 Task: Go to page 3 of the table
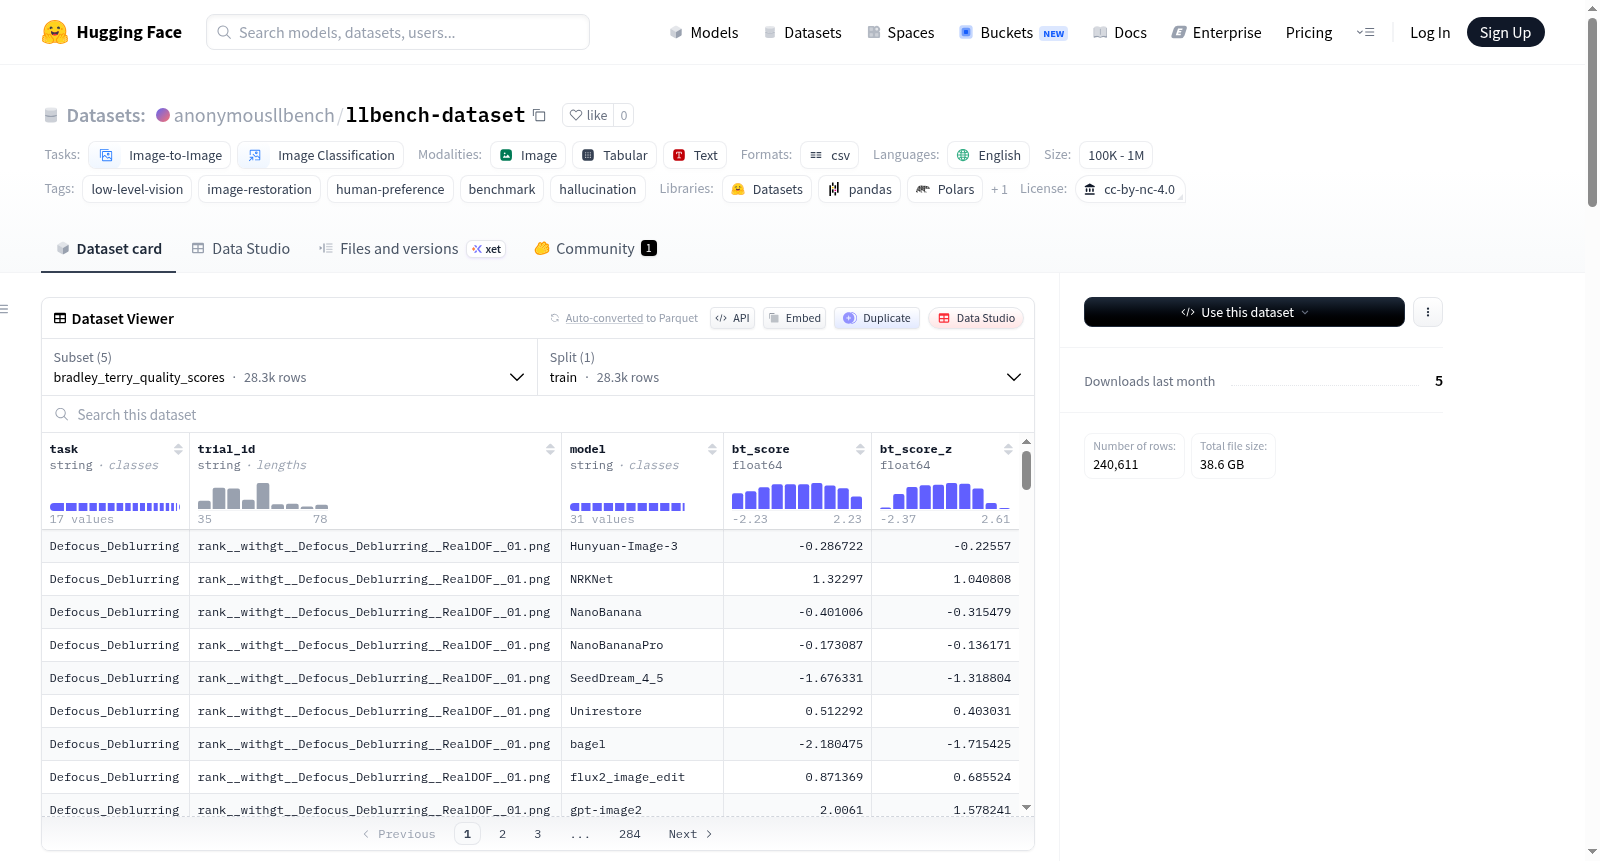point(538,834)
